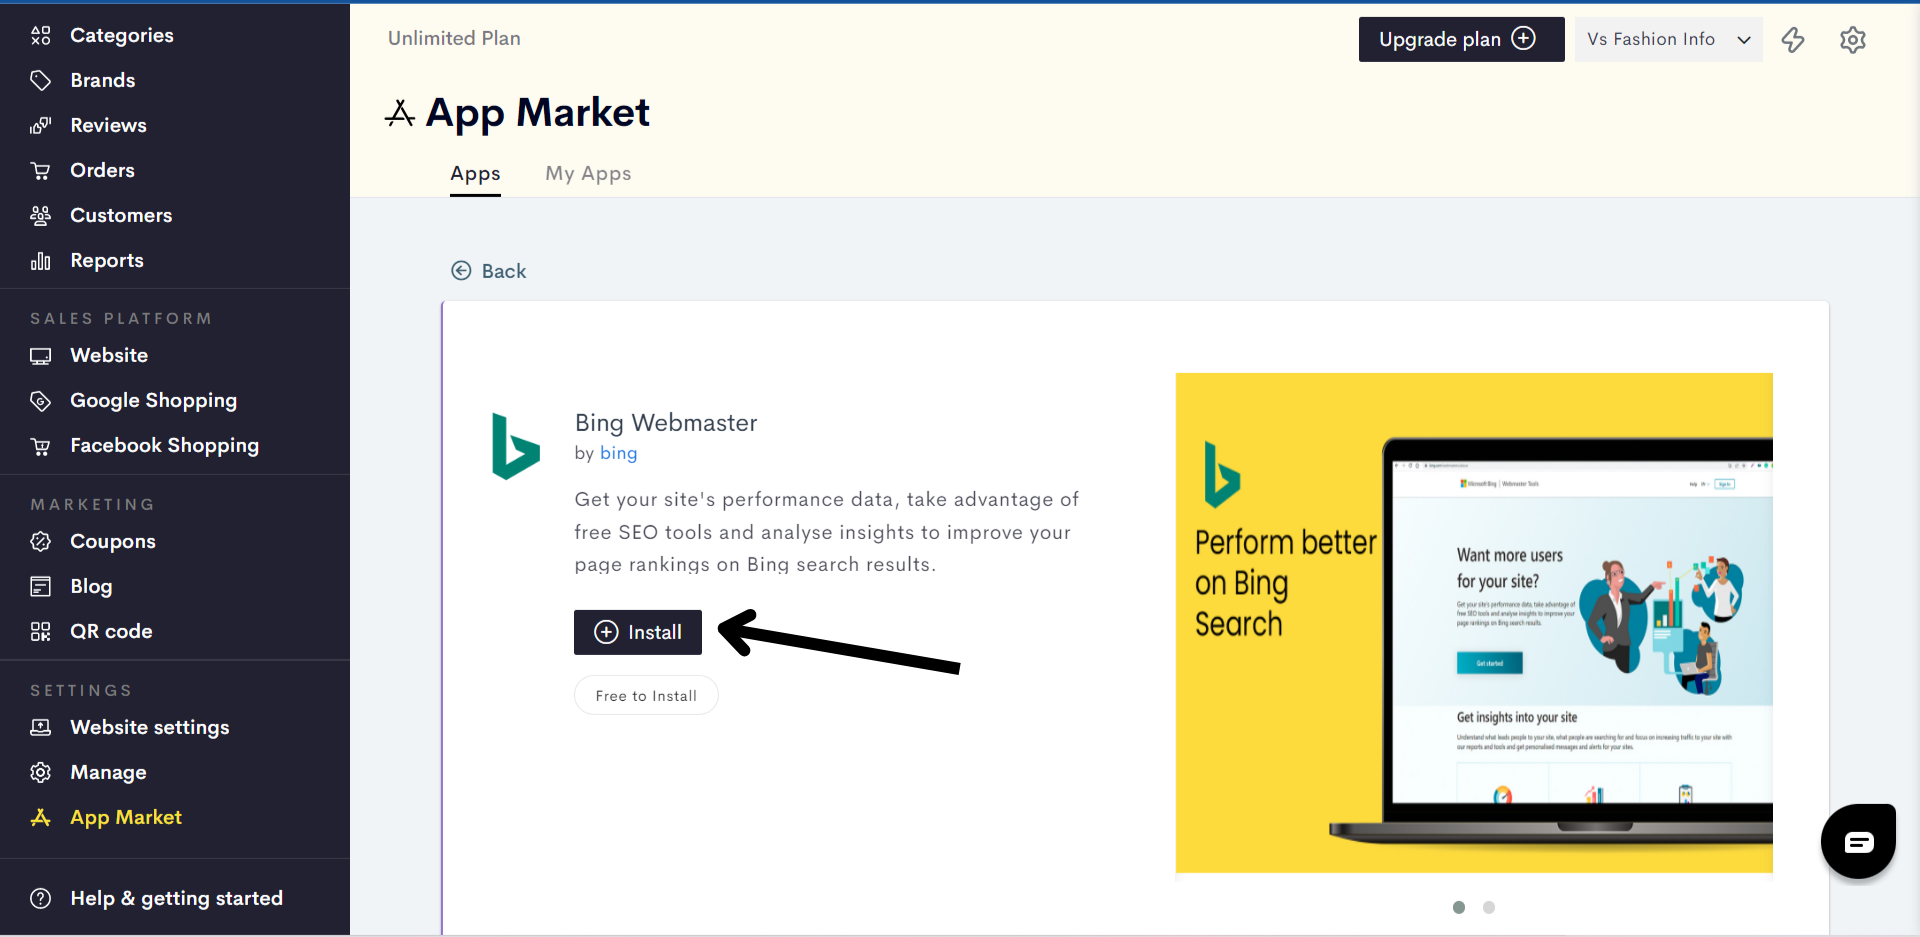This screenshot has height=937, width=1920.
Task: Expand the Vs Fashion Info dropdown
Action: click(x=1668, y=39)
